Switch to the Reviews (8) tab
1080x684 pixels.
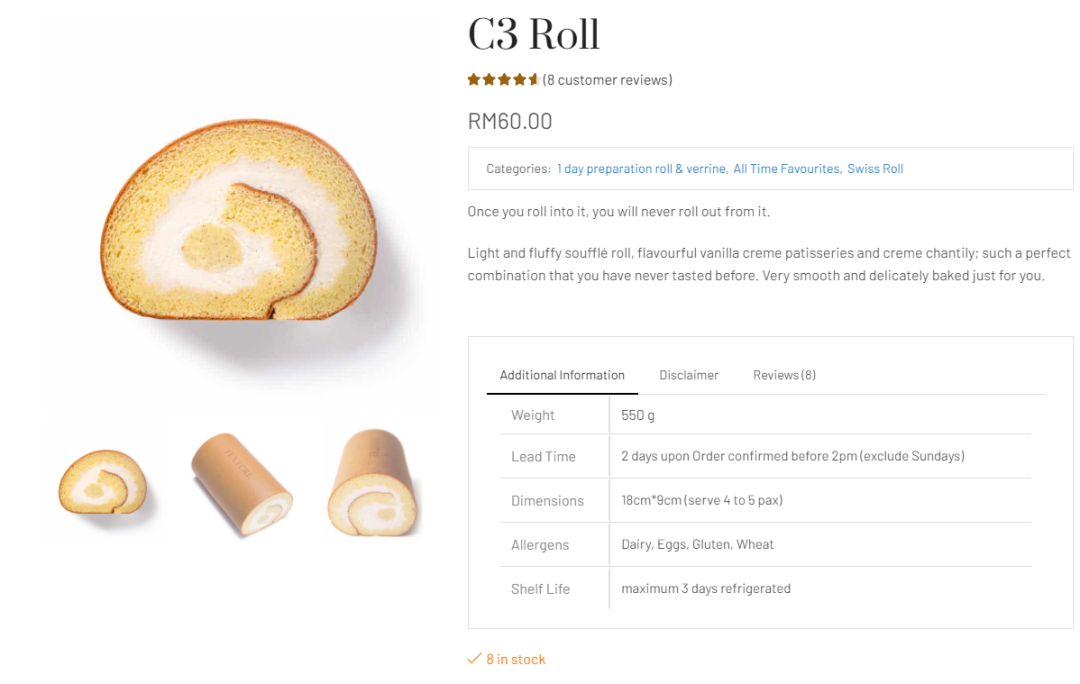(x=785, y=375)
